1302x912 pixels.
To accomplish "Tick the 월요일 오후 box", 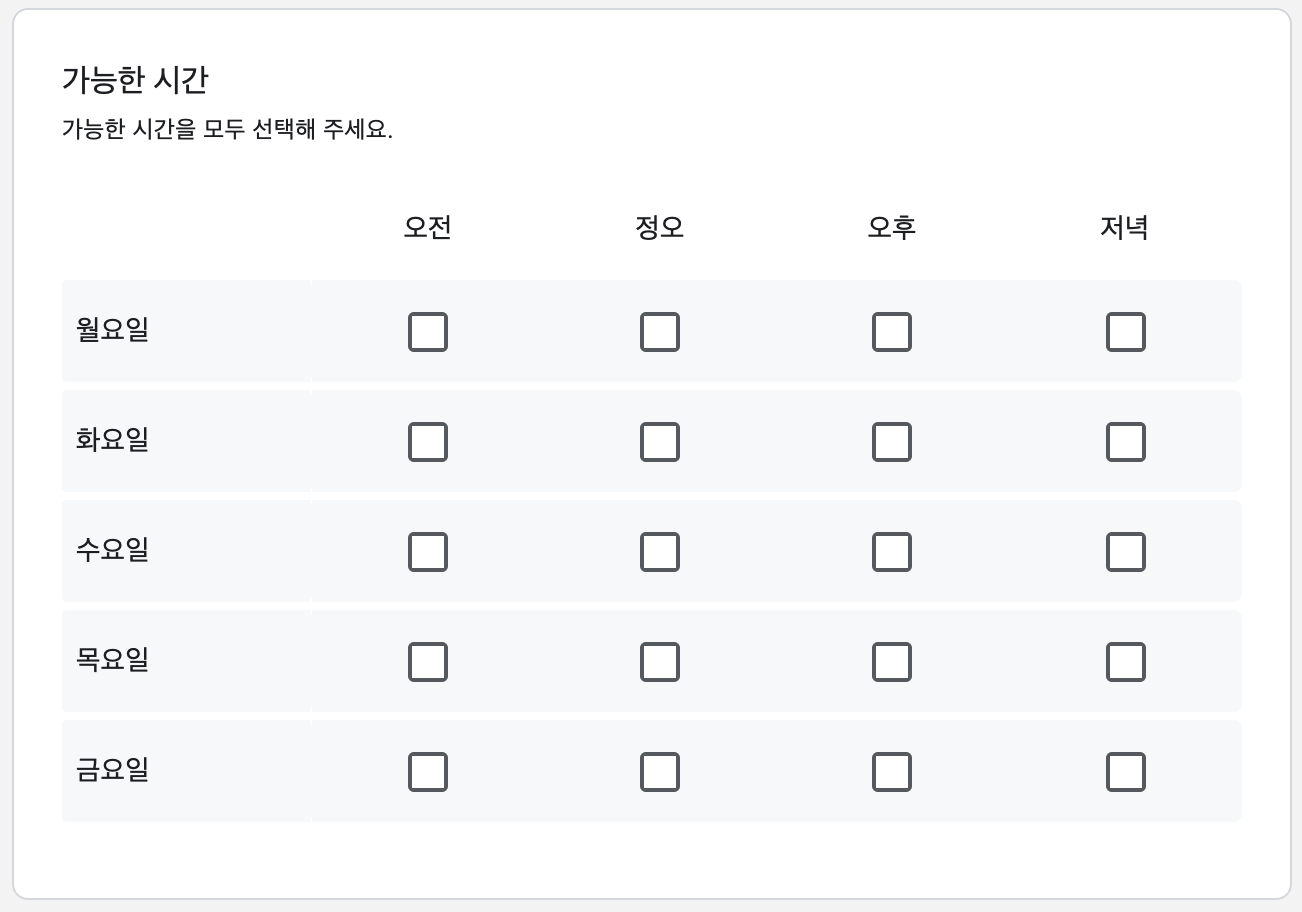I will coord(892,332).
